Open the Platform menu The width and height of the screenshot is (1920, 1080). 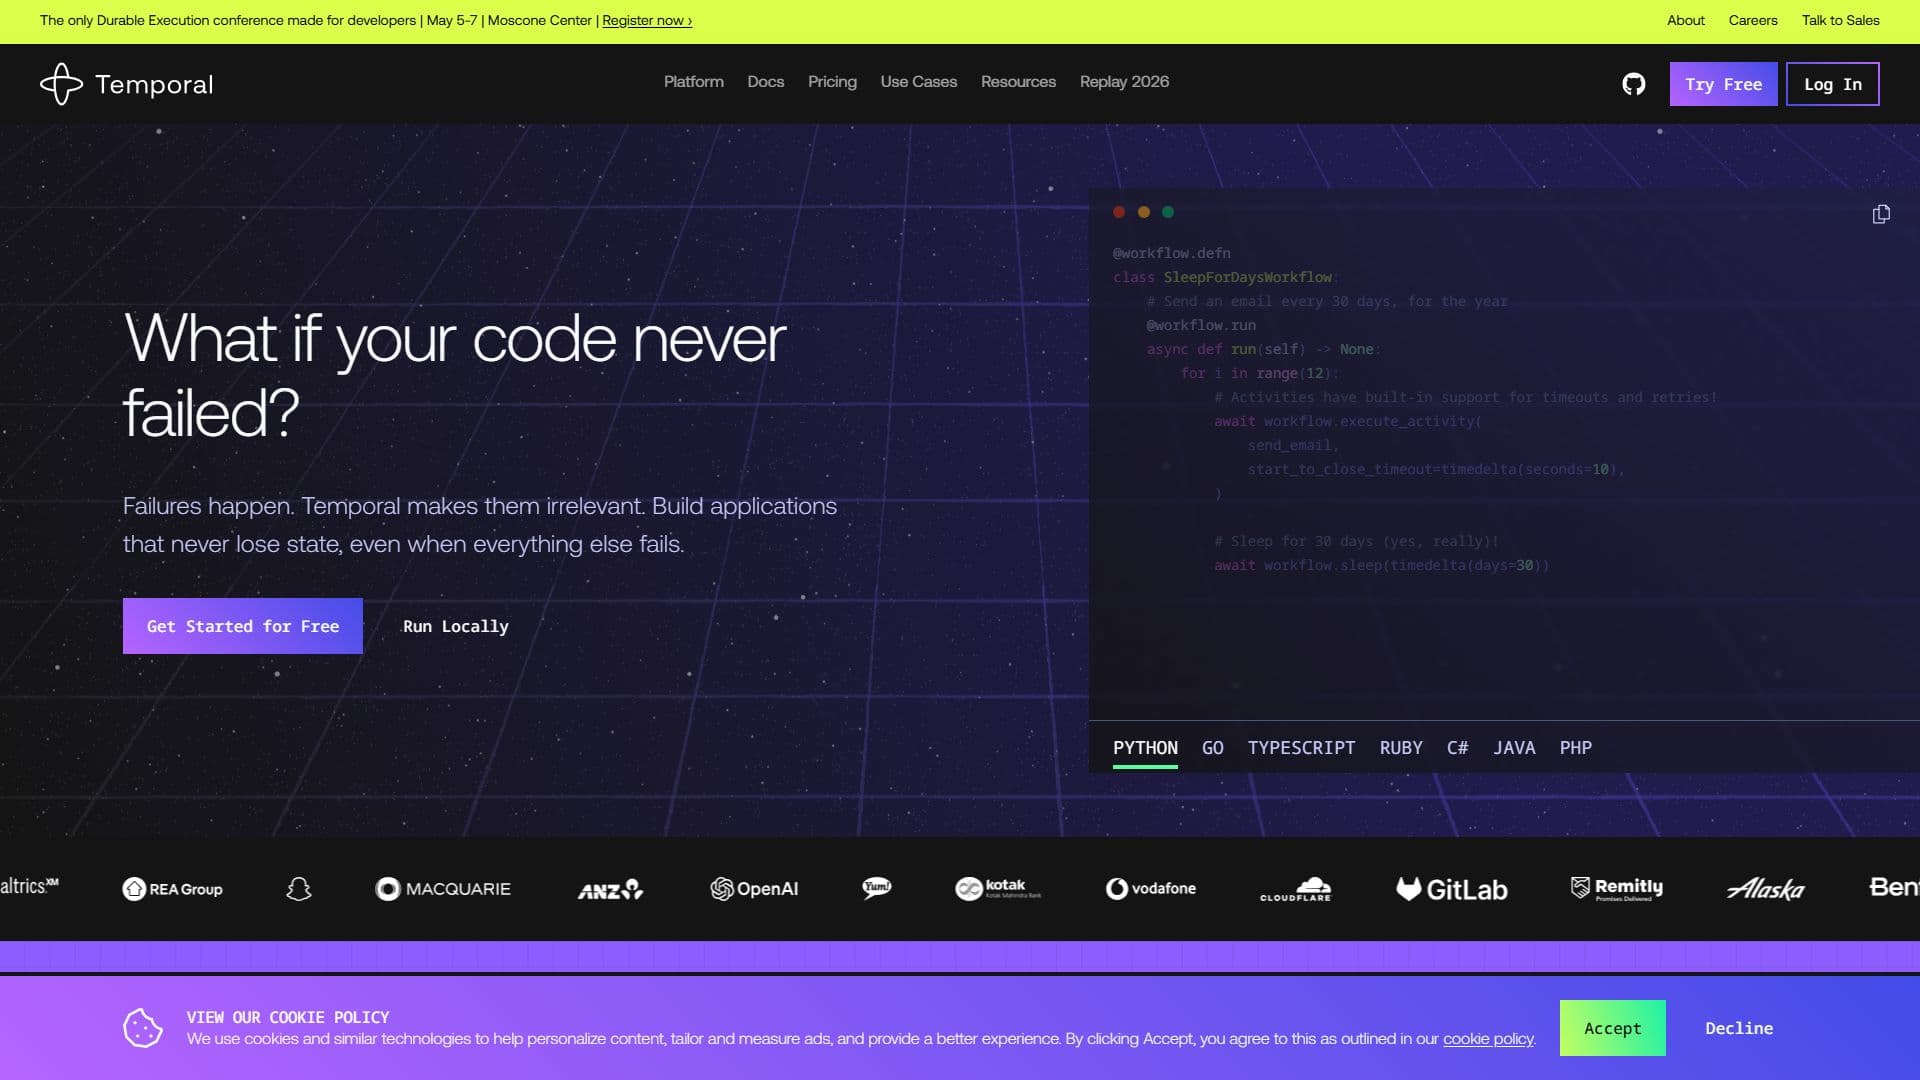(x=693, y=82)
